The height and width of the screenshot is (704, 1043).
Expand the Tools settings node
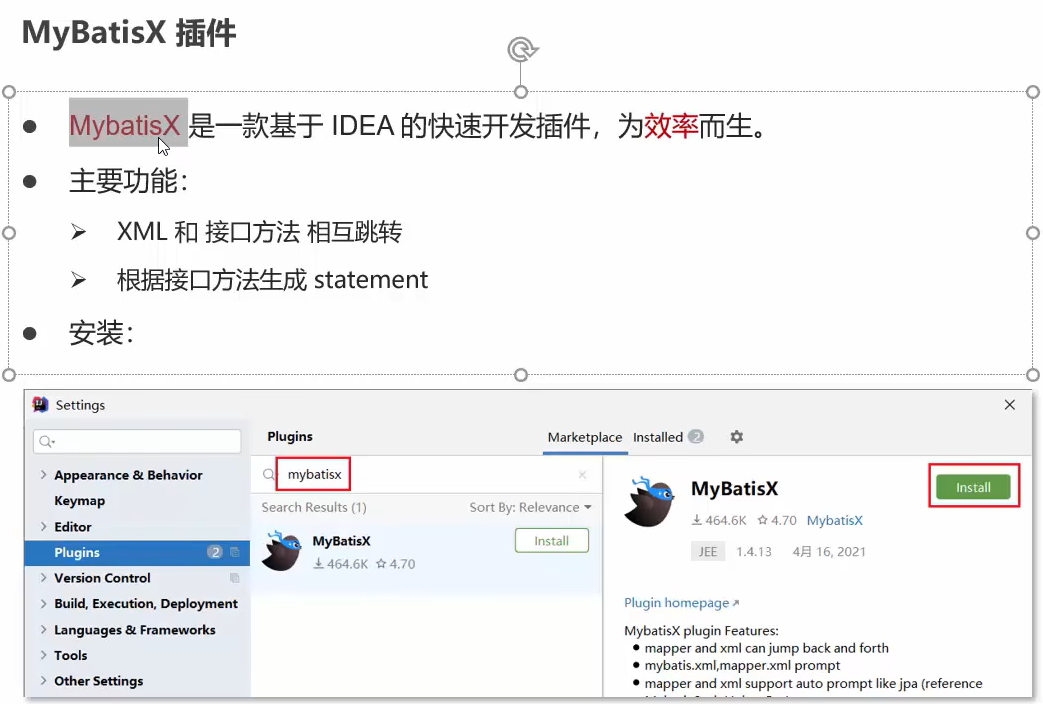point(43,655)
